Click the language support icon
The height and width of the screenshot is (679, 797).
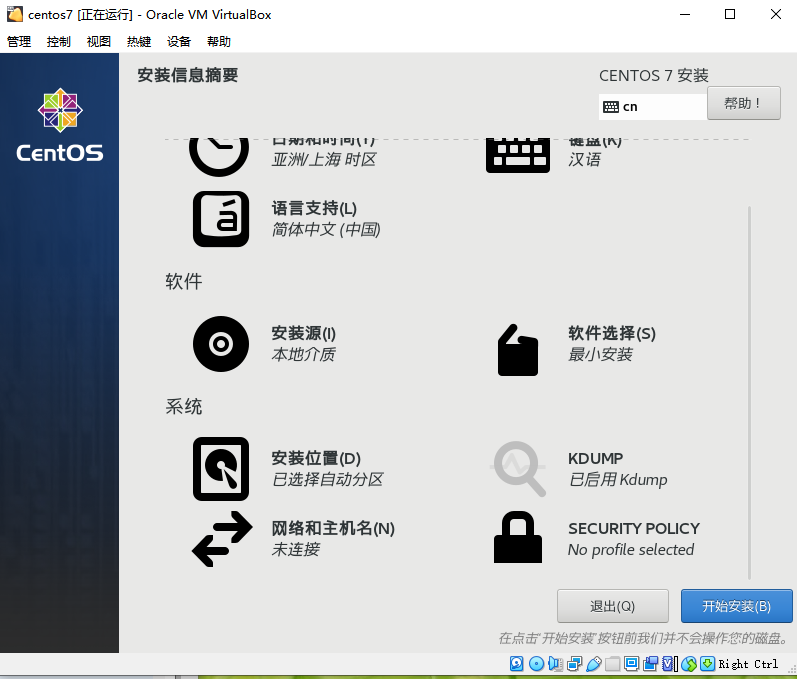221,219
